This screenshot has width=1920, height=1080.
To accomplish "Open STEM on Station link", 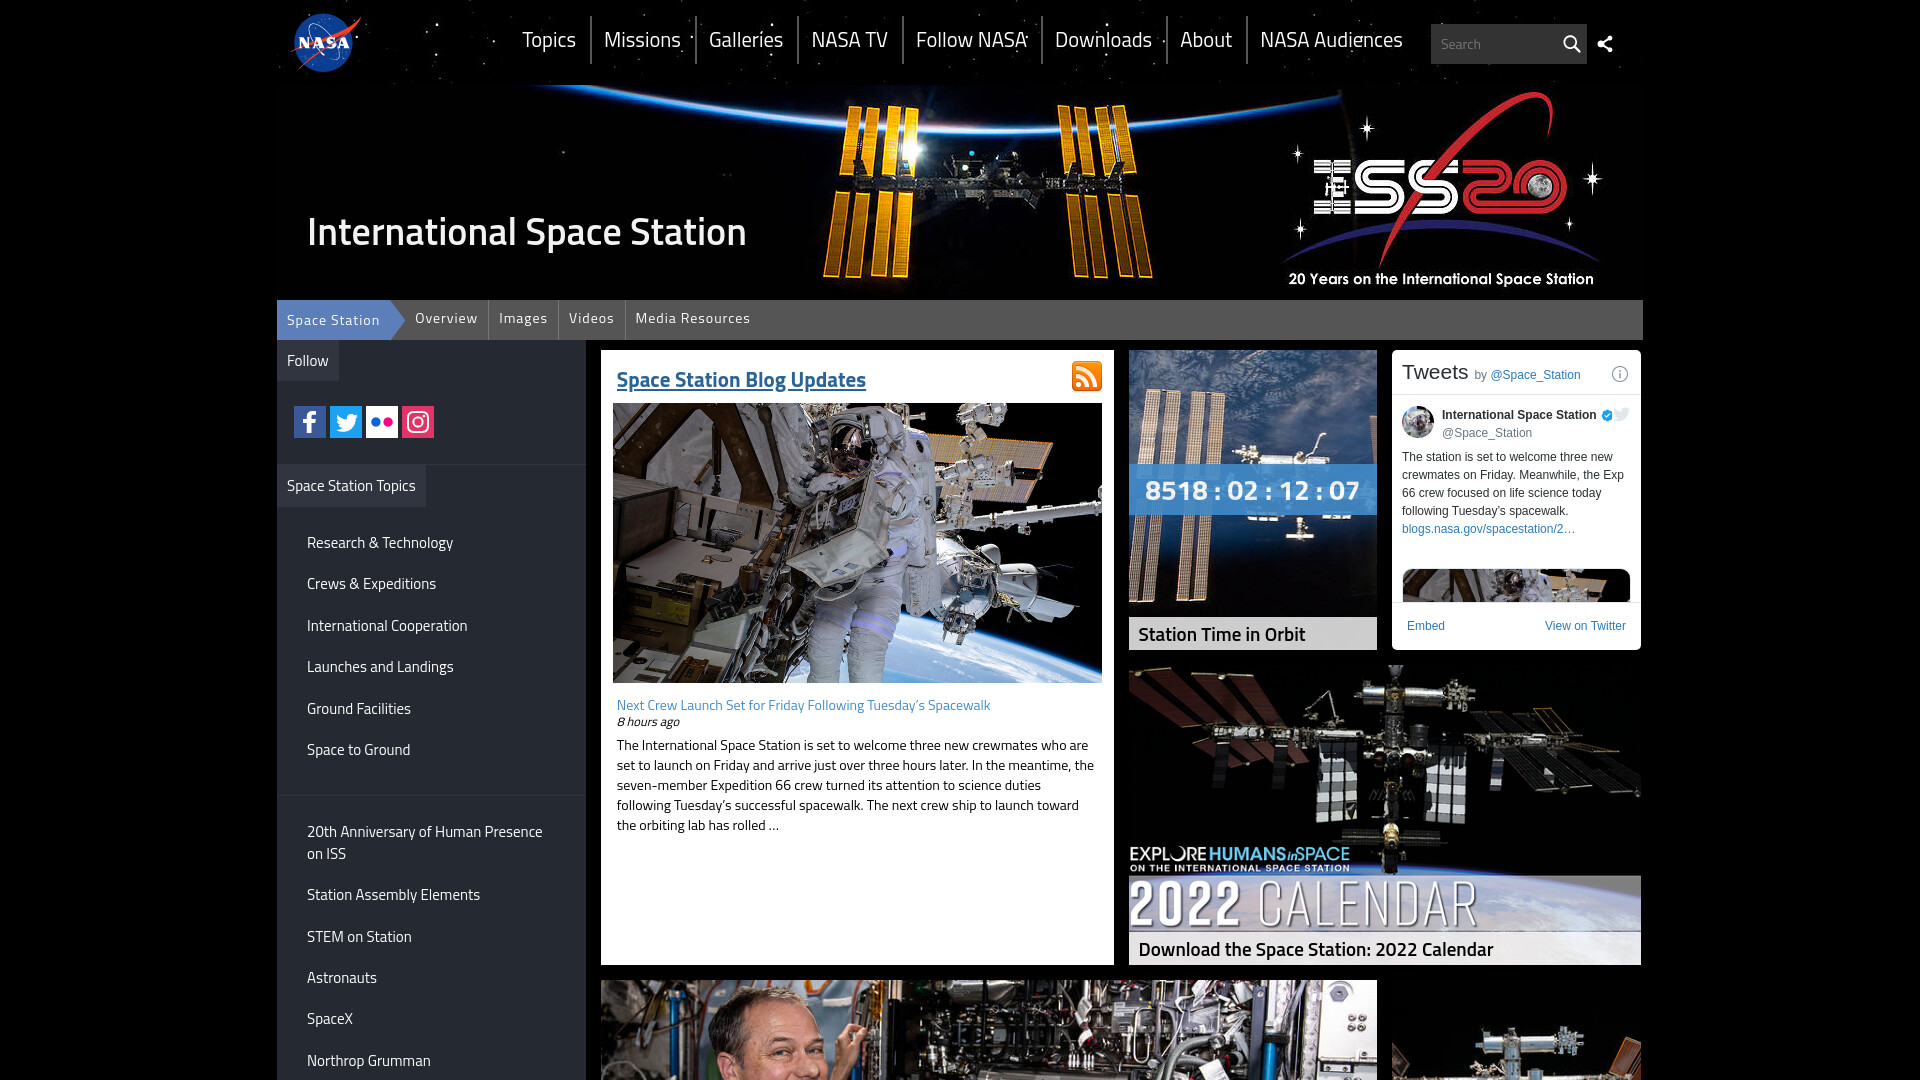I will 359,937.
